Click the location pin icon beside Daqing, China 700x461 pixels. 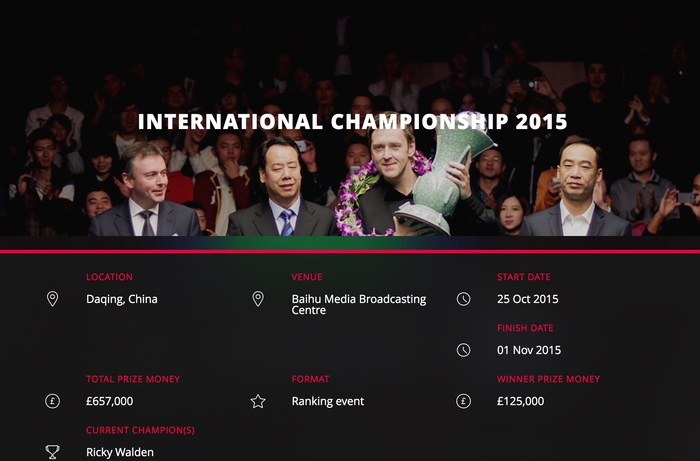[x=52, y=299]
